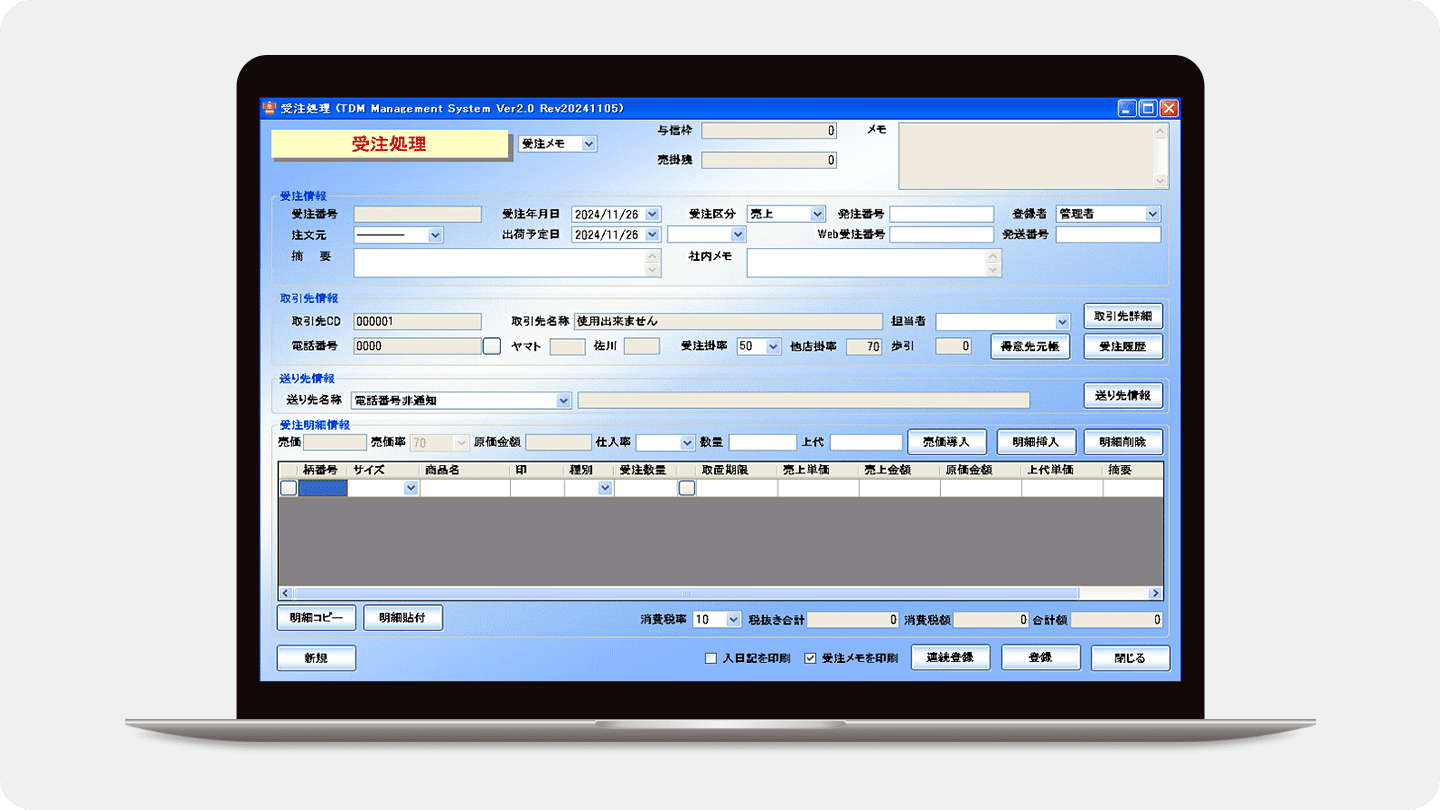Image resolution: width=1440 pixels, height=810 pixels.
Task: Open the 種別 dropdown in the grid row
Action: click(x=605, y=488)
